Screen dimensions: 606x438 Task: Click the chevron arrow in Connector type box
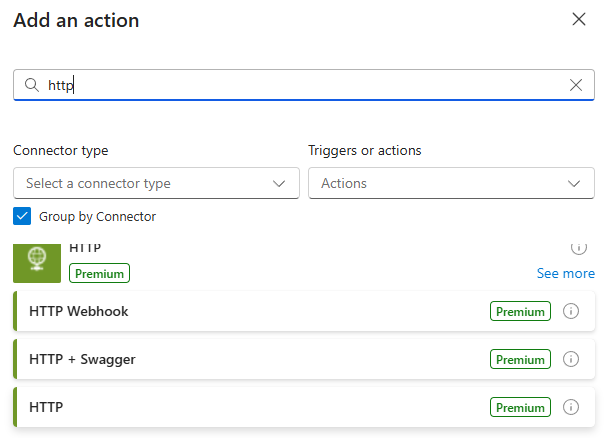[x=279, y=183]
